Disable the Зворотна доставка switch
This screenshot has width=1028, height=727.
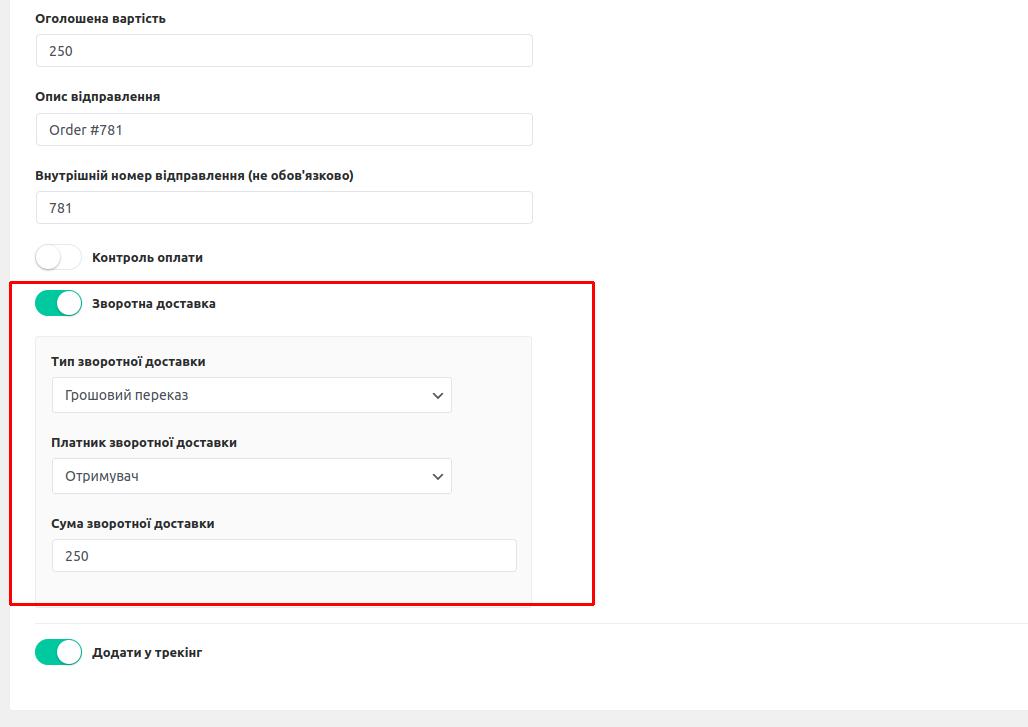pos(58,304)
